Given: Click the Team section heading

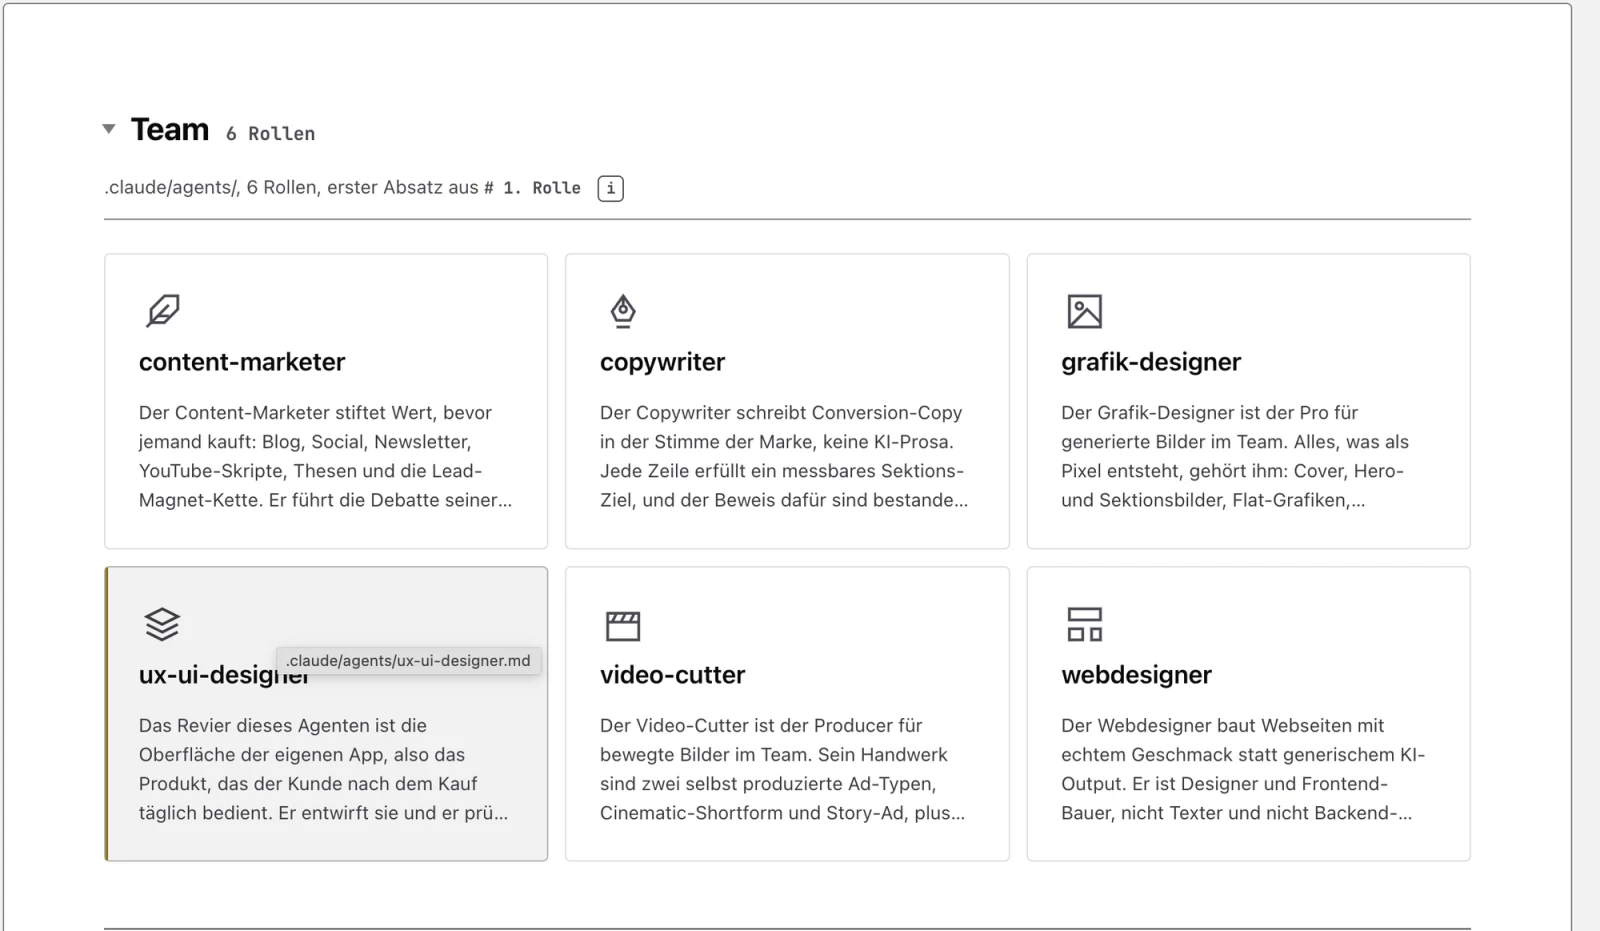Looking at the screenshot, I should 170,130.
